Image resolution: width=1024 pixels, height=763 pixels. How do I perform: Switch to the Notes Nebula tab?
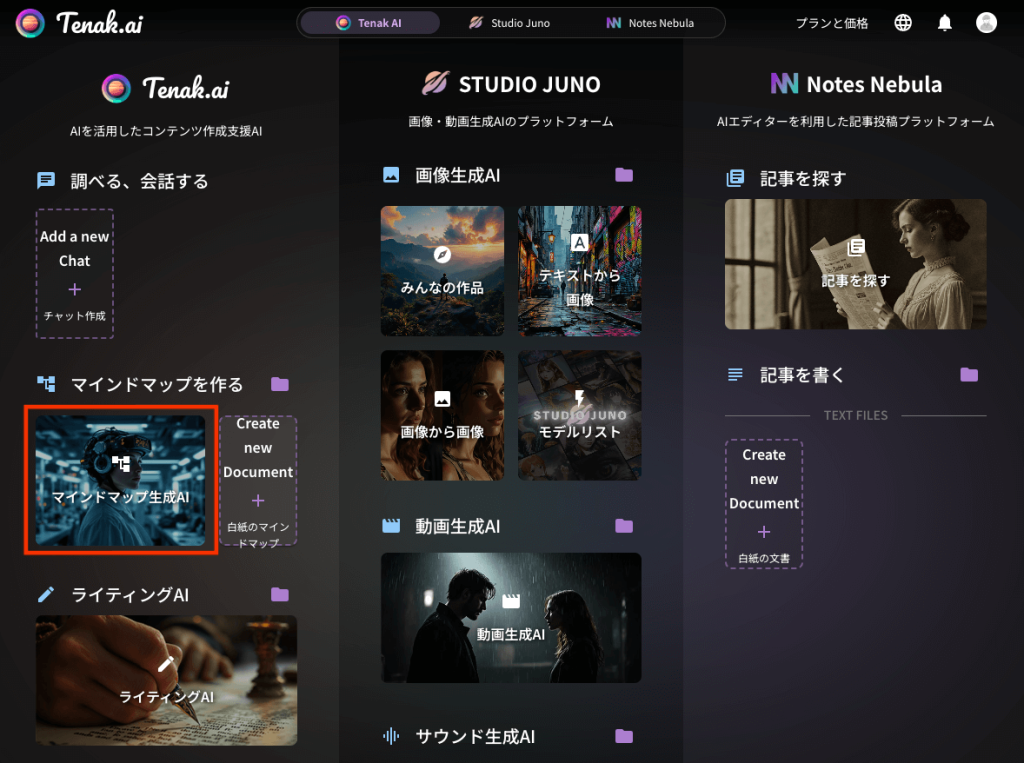point(650,23)
